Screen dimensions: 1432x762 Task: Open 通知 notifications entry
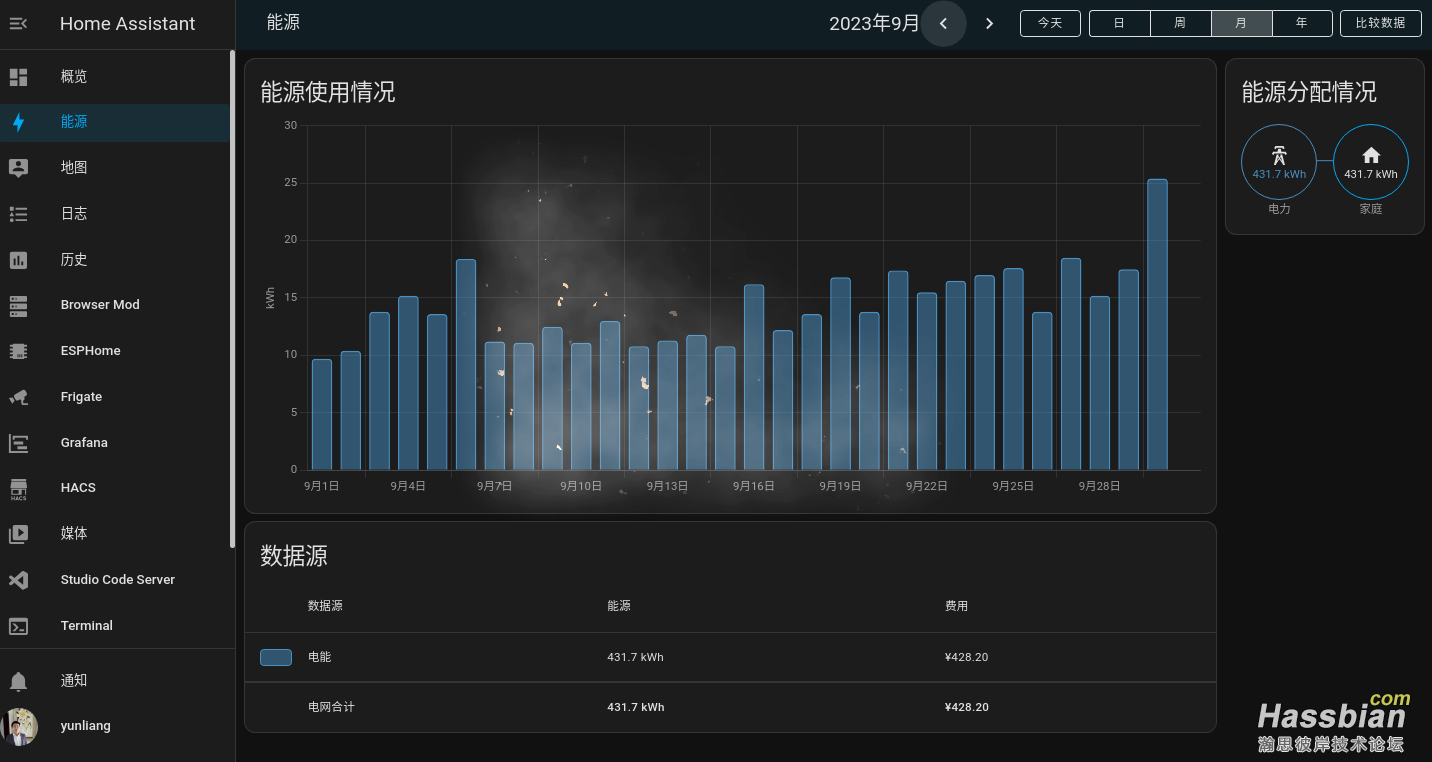pos(115,681)
